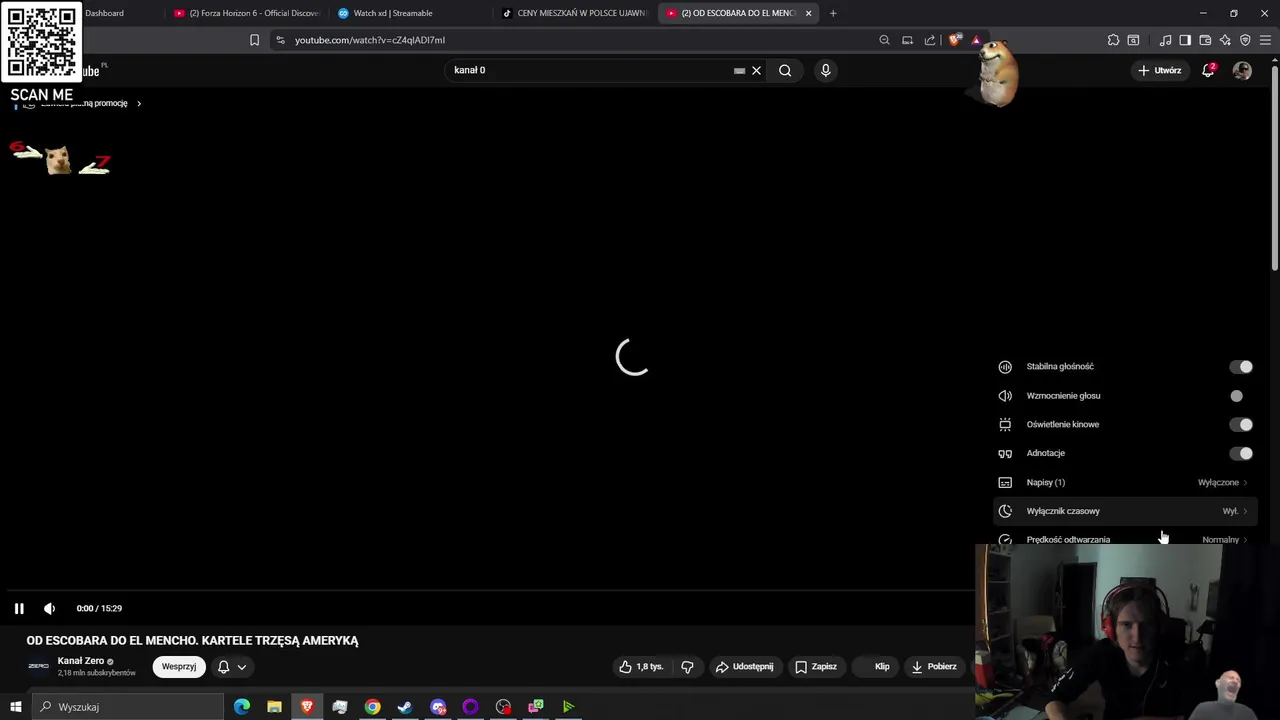1280x720 pixels.
Task: Dislike the video with thumbs-down
Action: 687,667
